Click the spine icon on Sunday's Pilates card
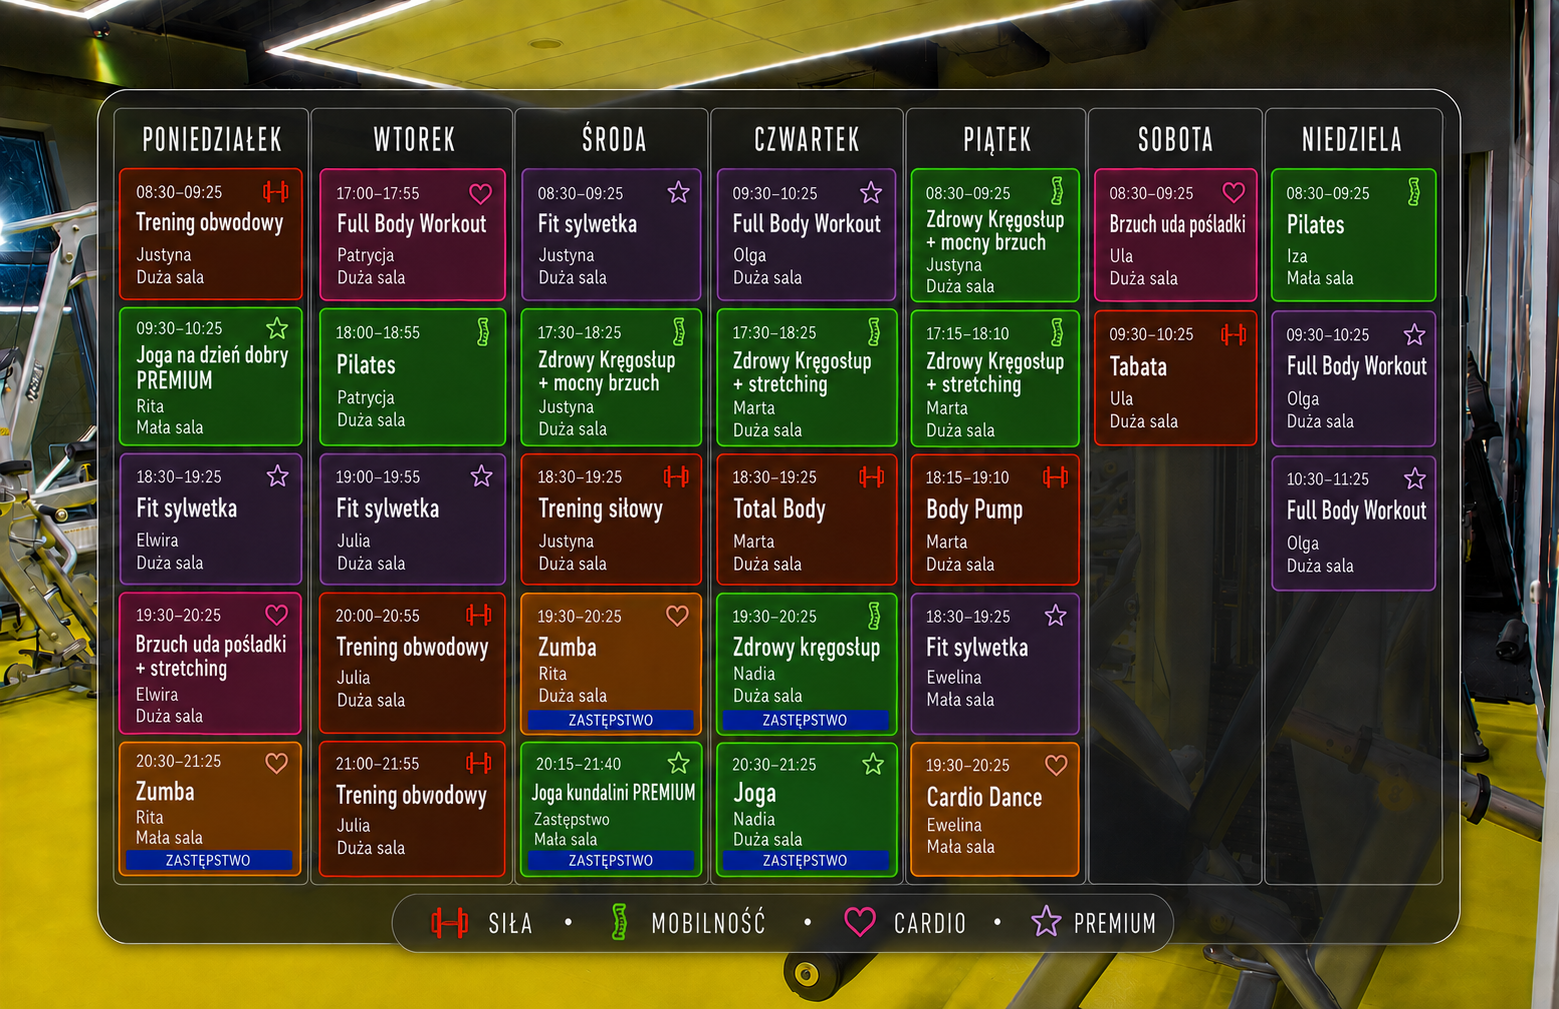The height and width of the screenshot is (1009, 1559). (x=1413, y=192)
